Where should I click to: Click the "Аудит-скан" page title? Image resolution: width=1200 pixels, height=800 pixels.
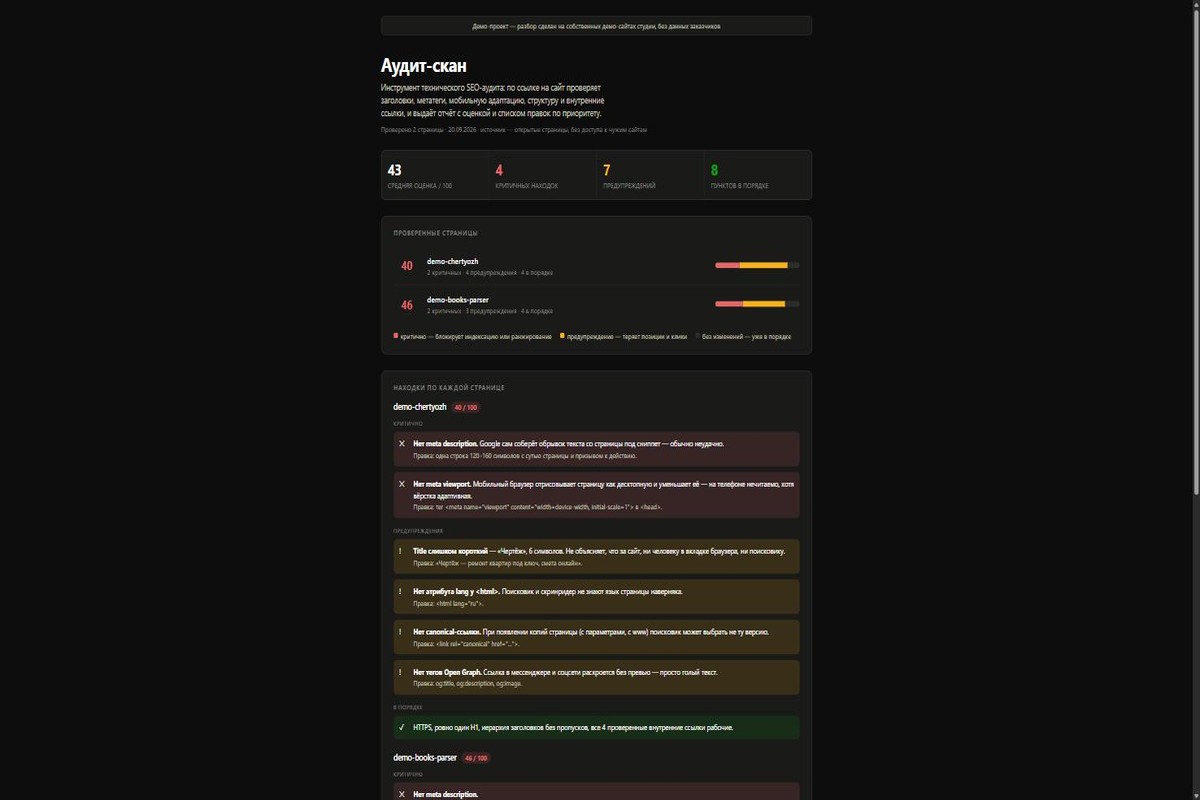coord(424,66)
